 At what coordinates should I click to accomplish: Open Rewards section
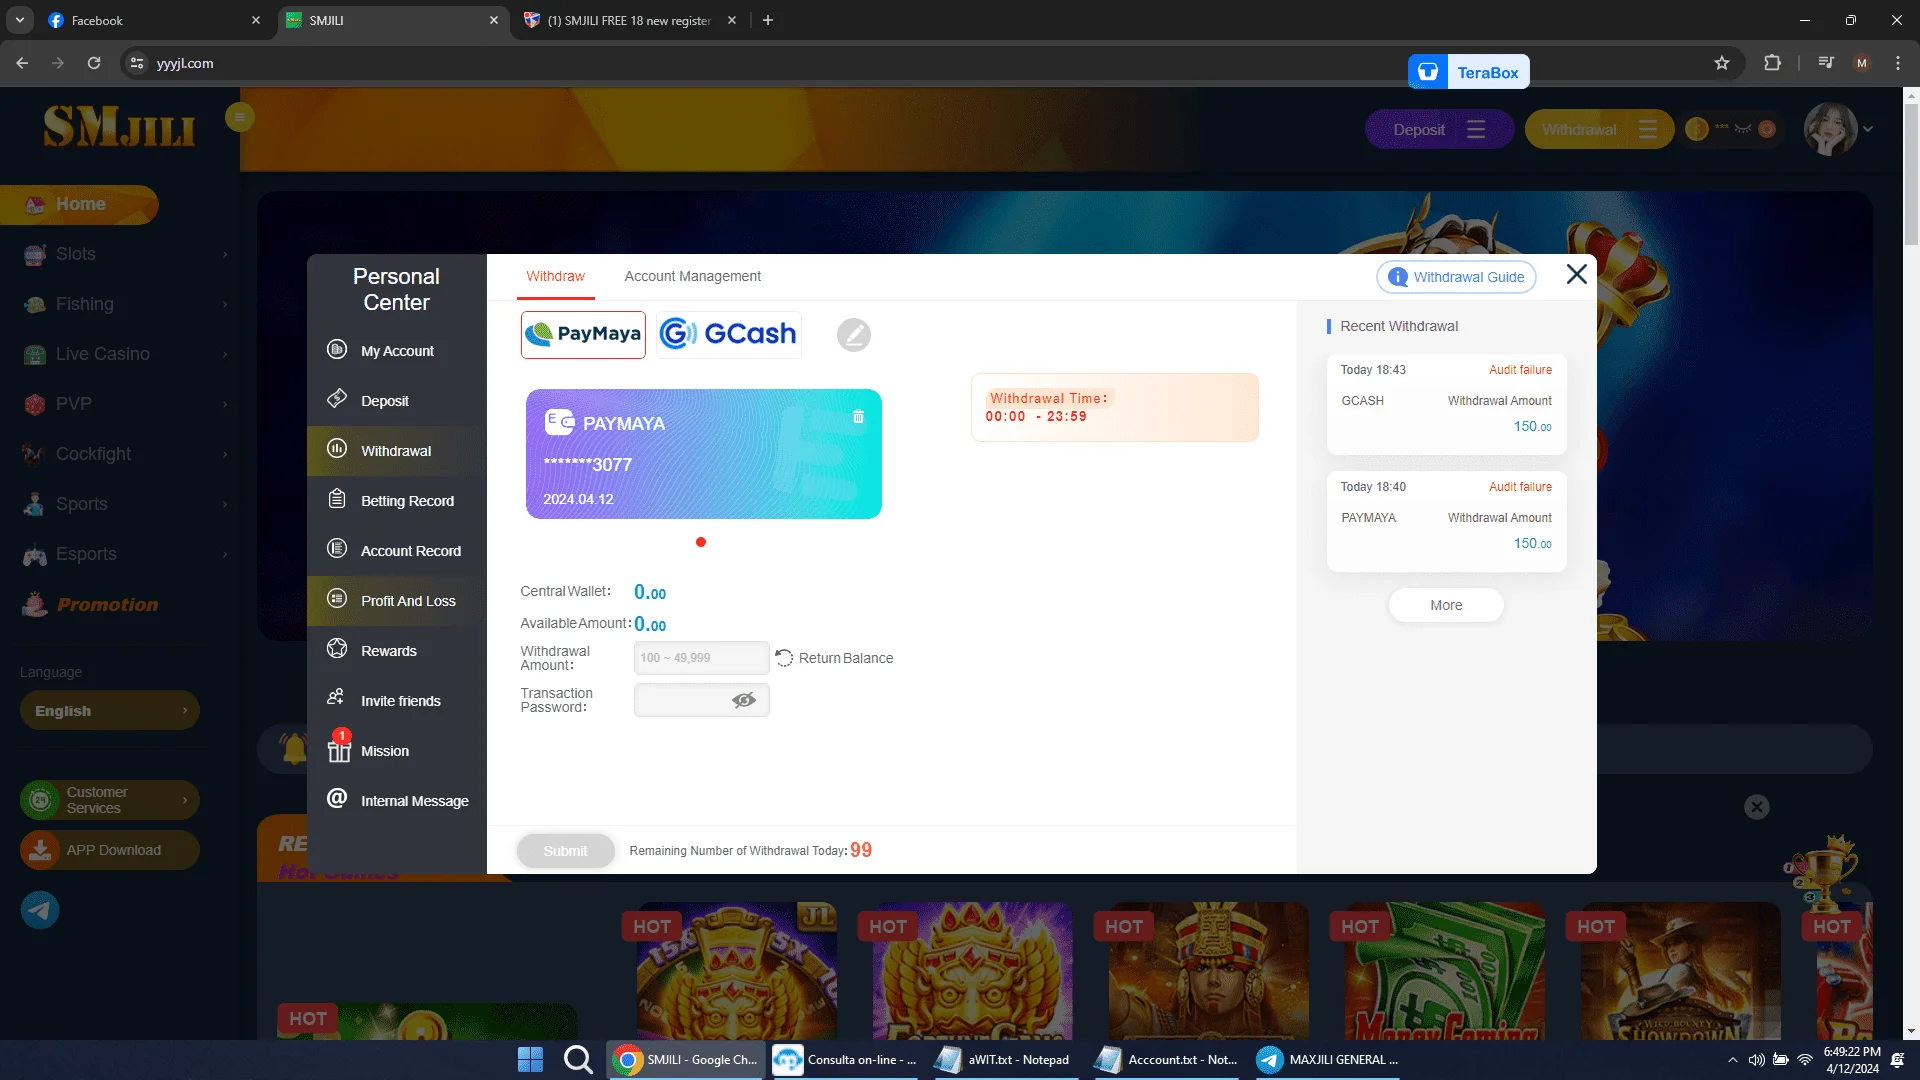(x=397, y=651)
